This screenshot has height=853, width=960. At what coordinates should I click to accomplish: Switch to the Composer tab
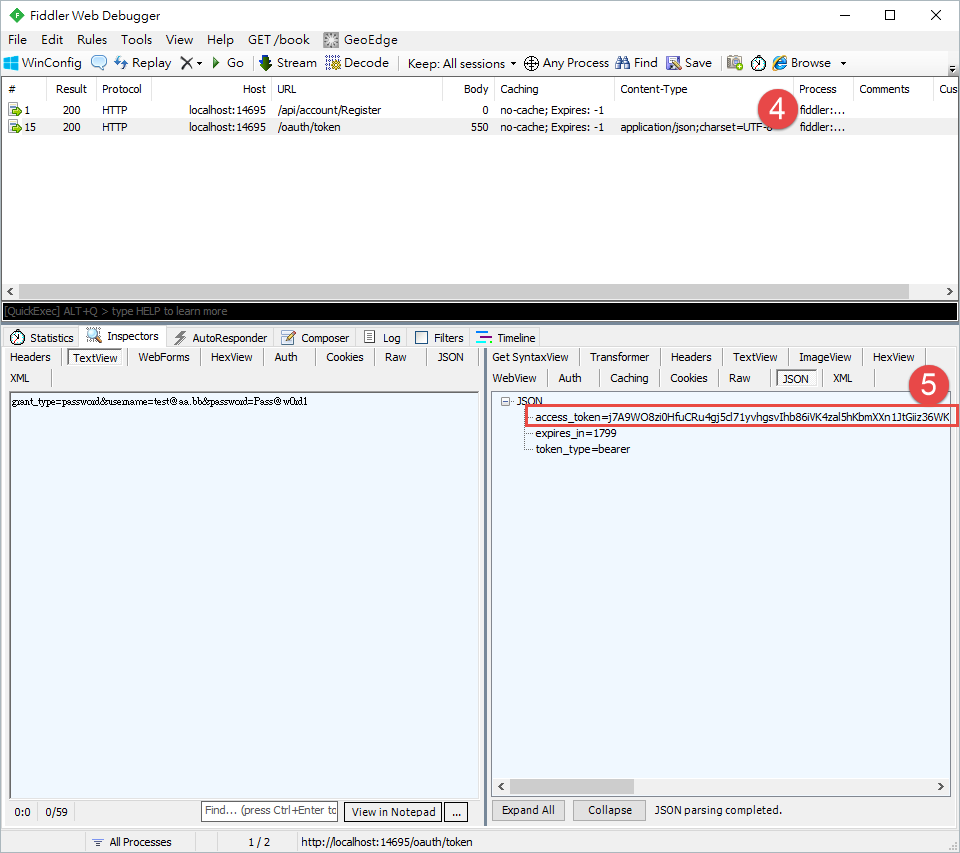[x=315, y=337]
